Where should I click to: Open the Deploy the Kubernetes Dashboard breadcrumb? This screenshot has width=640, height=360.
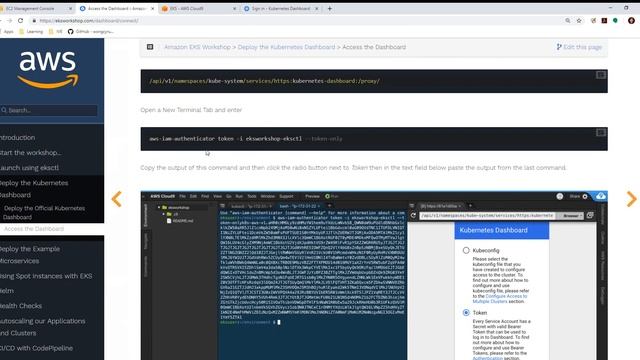[x=286, y=47]
